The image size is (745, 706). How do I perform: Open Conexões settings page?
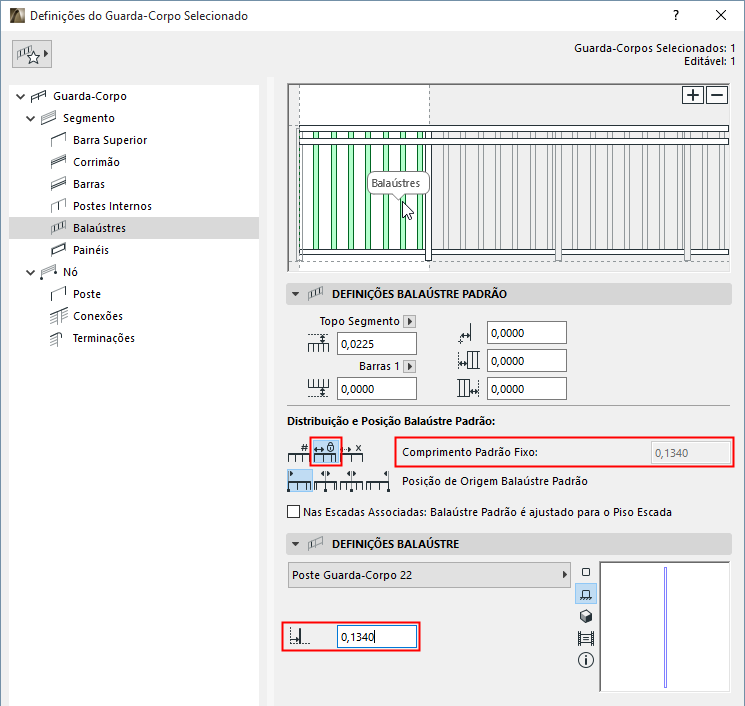coord(98,316)
